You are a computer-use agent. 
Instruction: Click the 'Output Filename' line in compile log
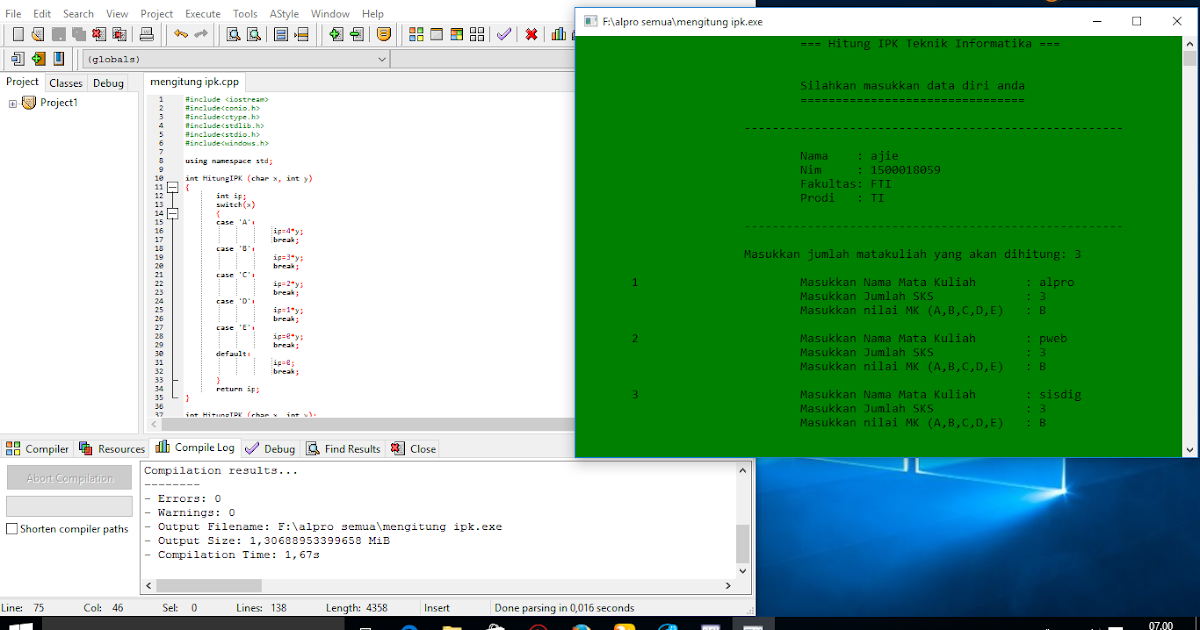(323, 526)
